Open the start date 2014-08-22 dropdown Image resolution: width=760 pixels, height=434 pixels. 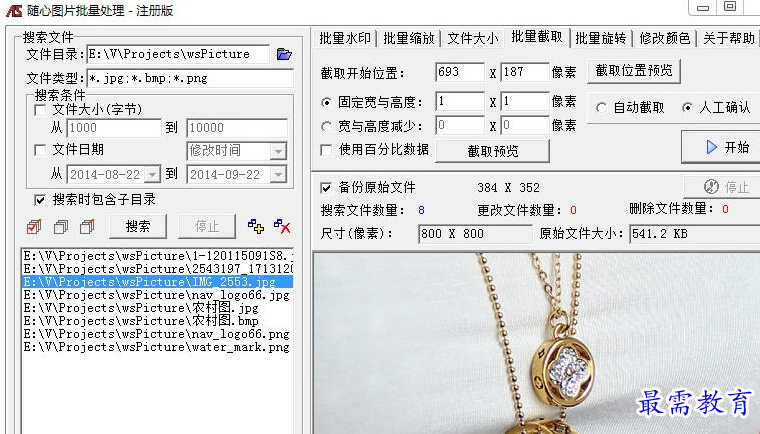pos(153,174)
